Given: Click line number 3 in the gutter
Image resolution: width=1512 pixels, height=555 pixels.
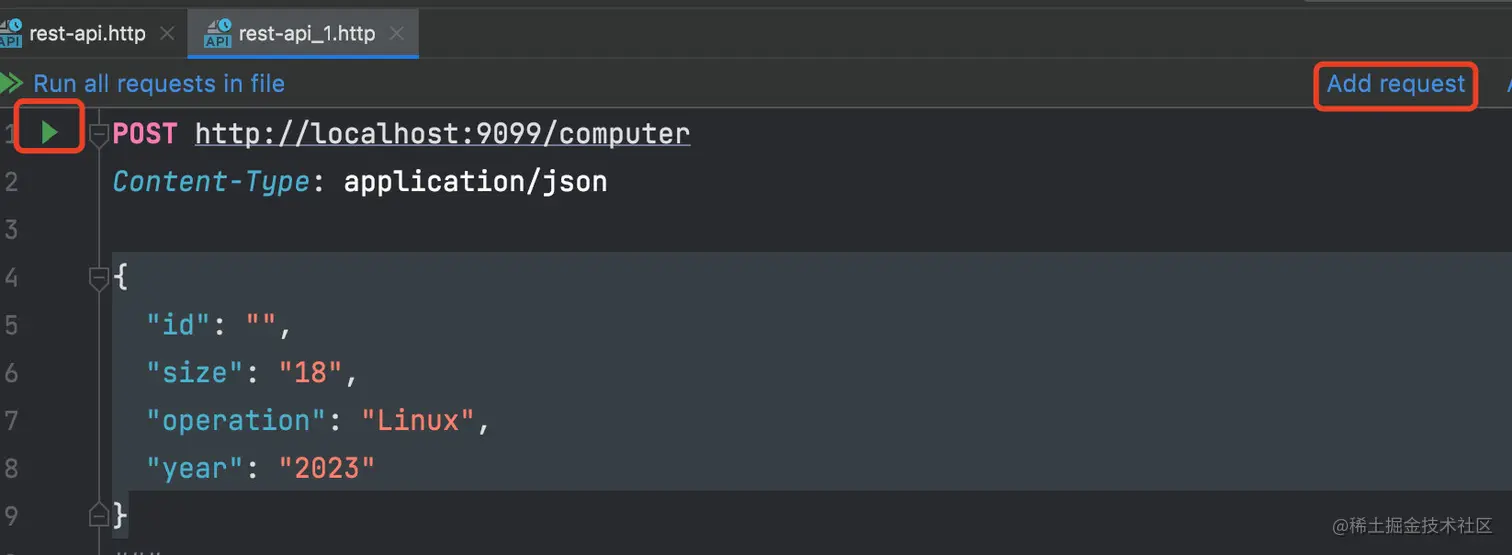Looking at the screenshot, I should pos(11,229).
